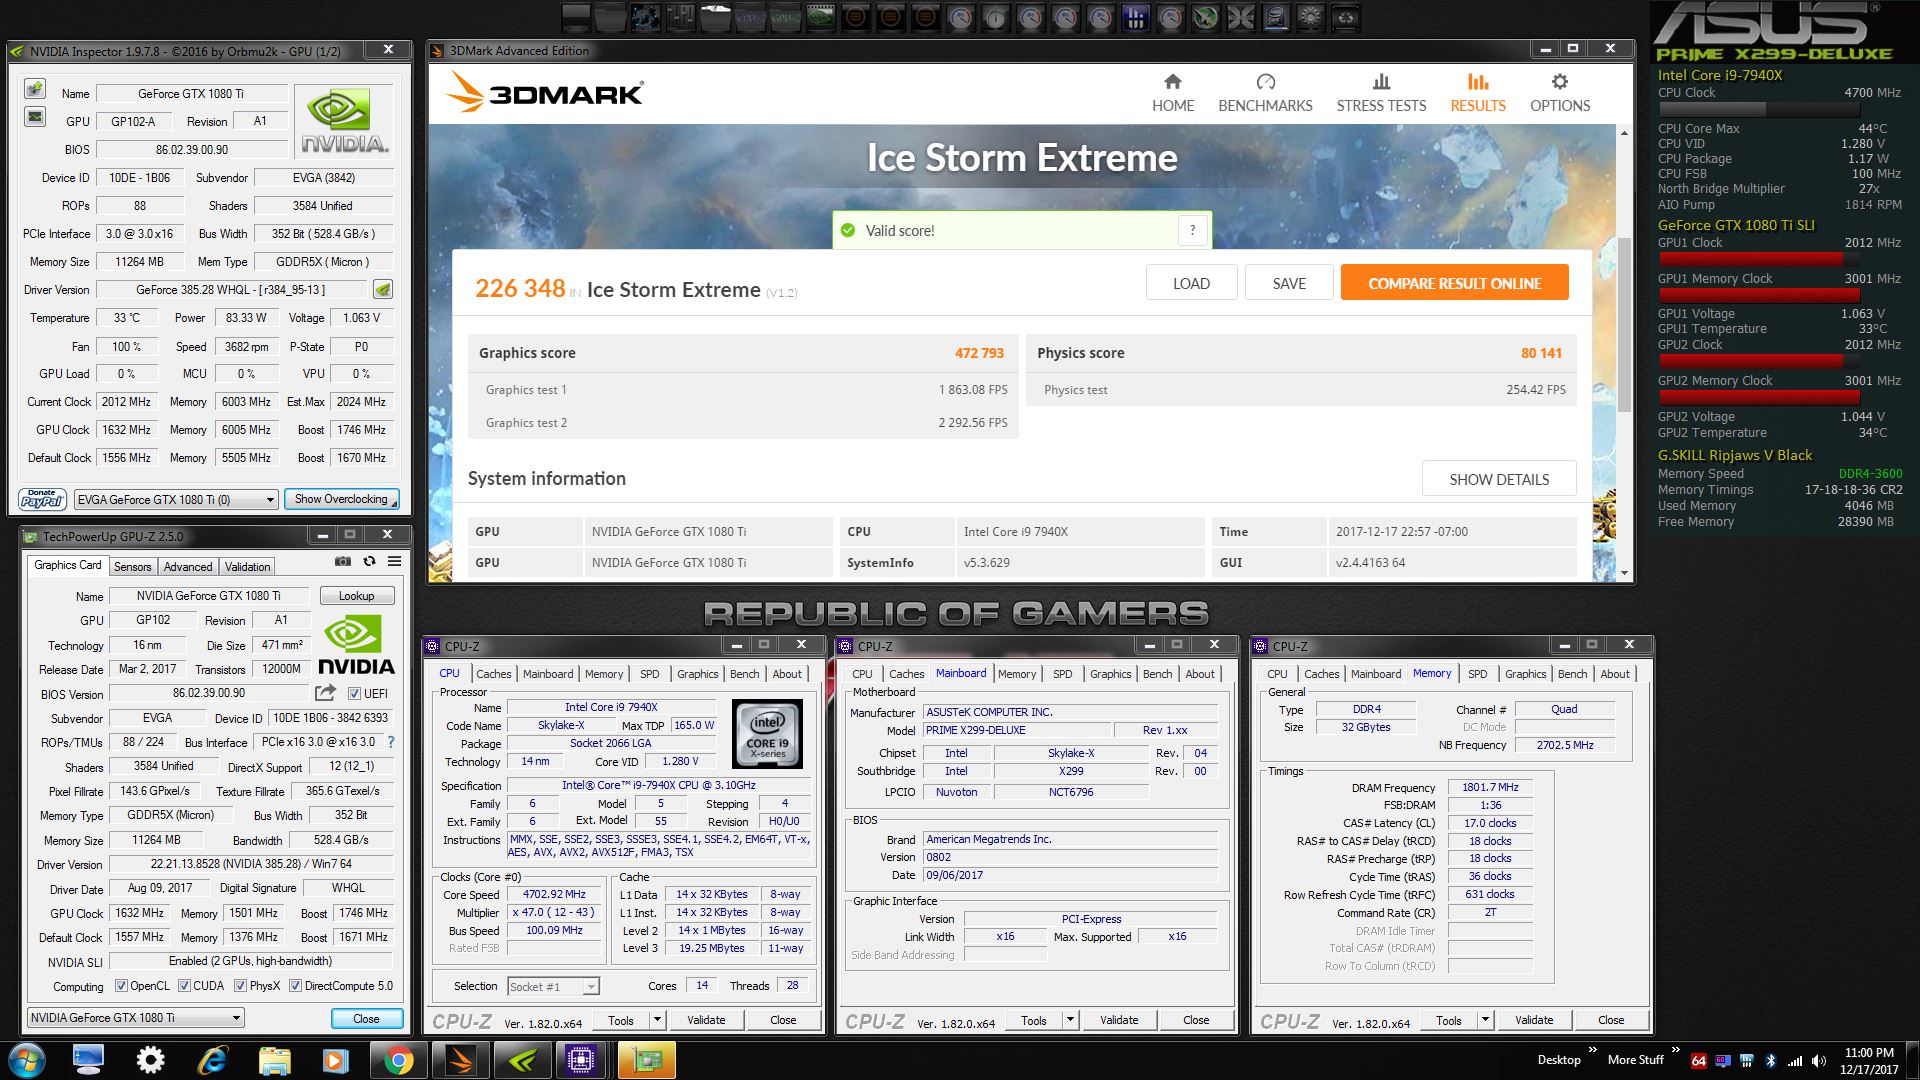Expand Tools dropdown arrow in Memory CPU-Z window
Image resolution: width=1920 pixels, height=1080 pixels.
(x=1485, y=1020)
